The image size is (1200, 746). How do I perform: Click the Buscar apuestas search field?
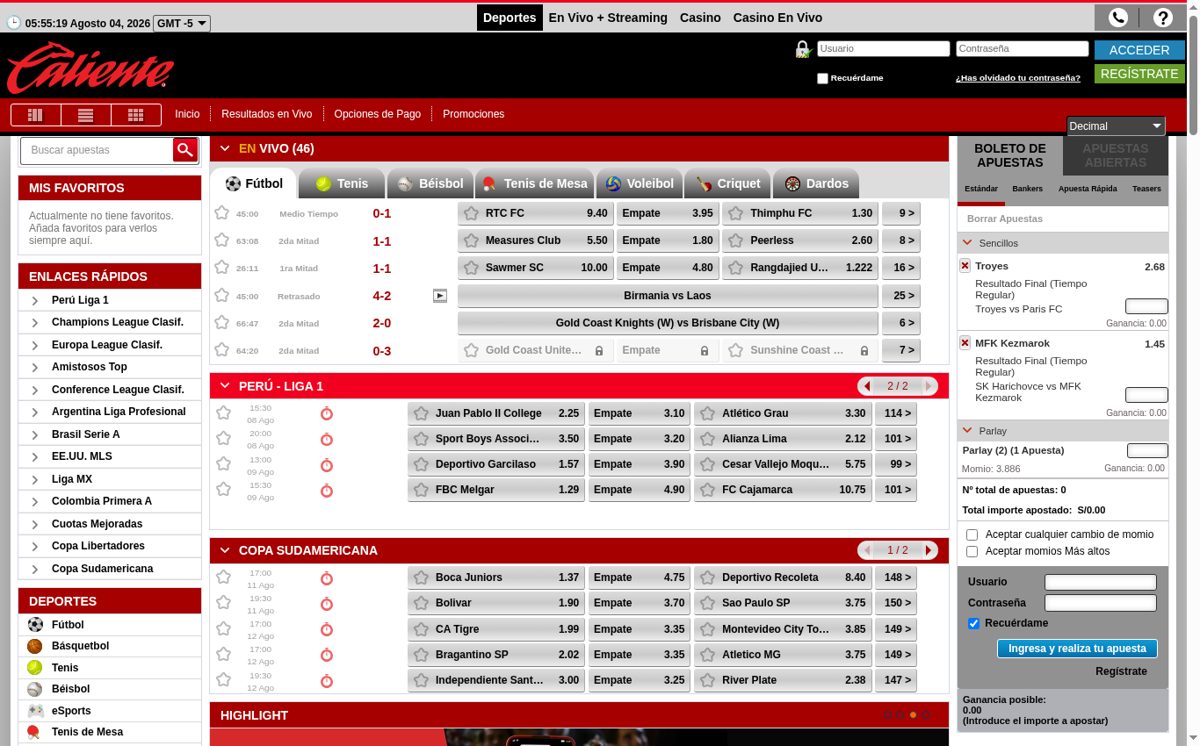point(97,150)
